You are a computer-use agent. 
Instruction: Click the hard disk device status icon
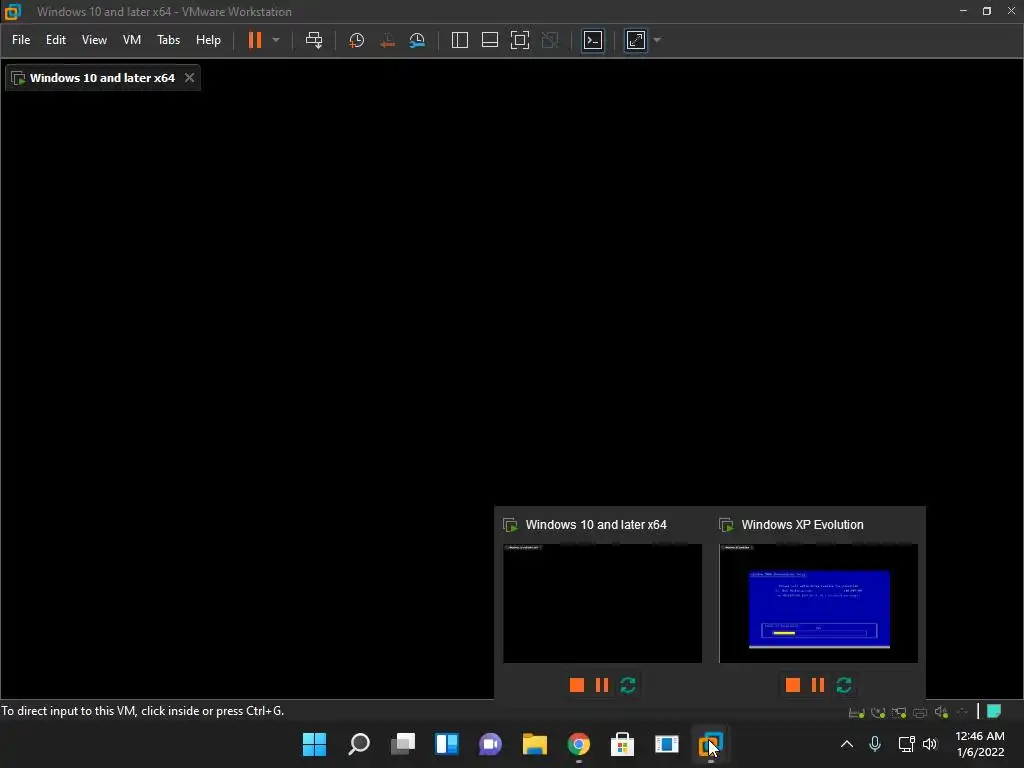(856, 712)
